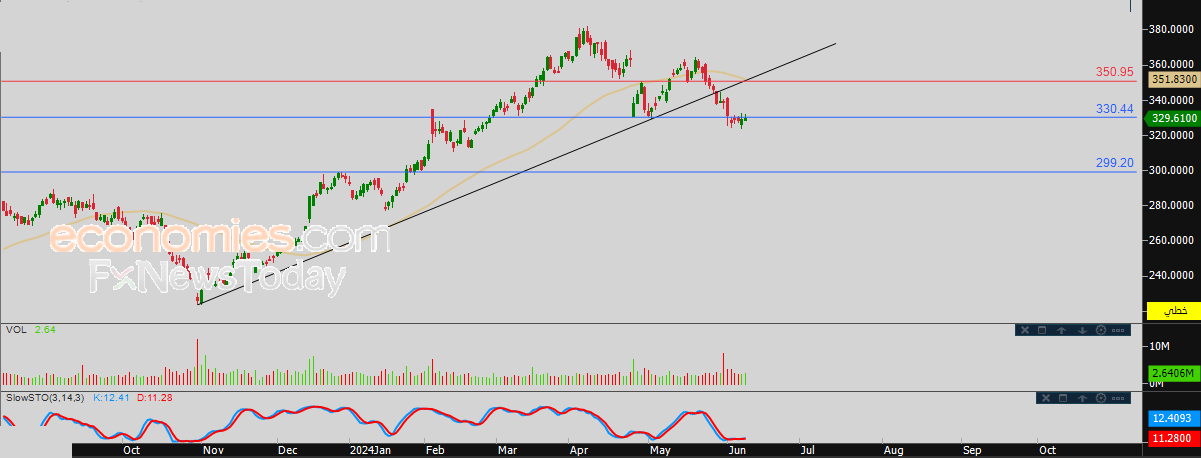Open VOL indicator settings gear
The width and height of the screenshot is (1201, 458).
coord(1101,330)
